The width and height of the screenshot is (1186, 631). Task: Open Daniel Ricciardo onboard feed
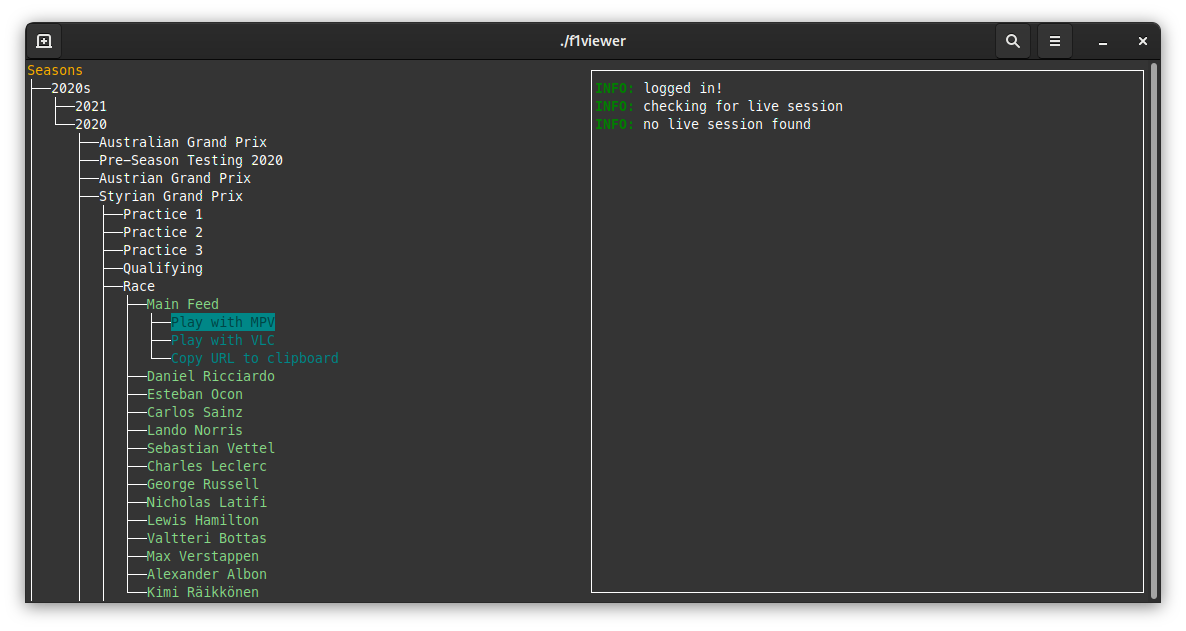211,377
